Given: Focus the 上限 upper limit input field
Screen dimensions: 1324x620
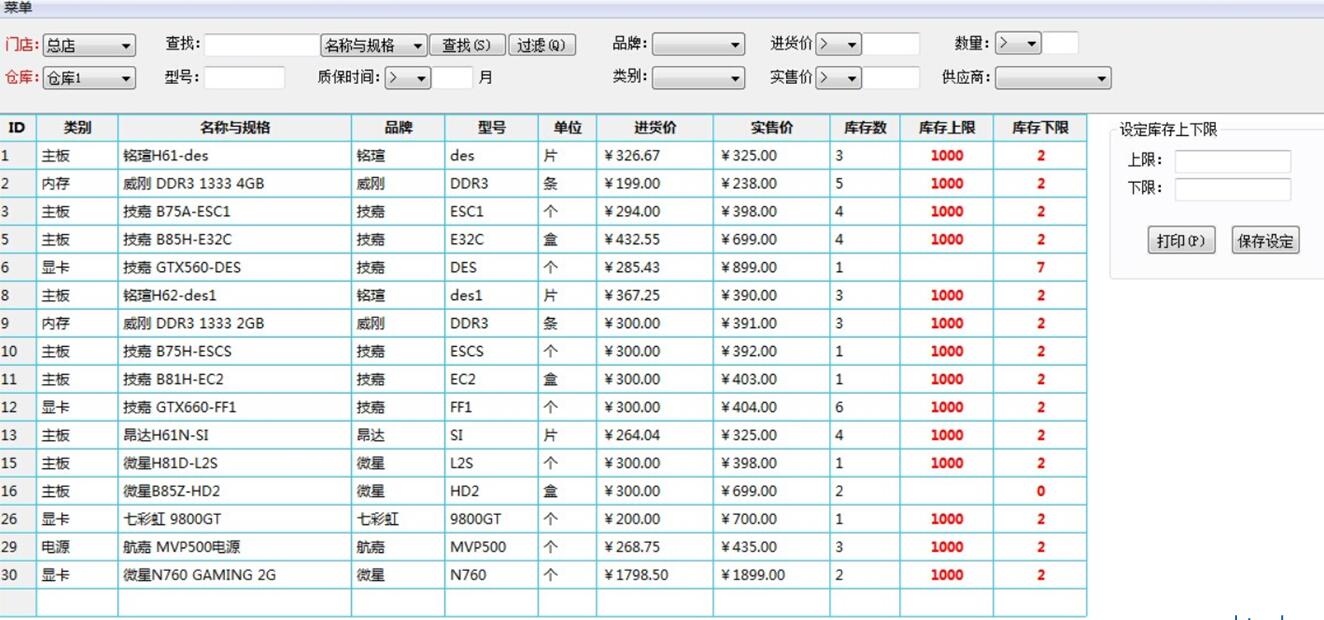Looking at the screenshot, I should (x=1232, y=161).
